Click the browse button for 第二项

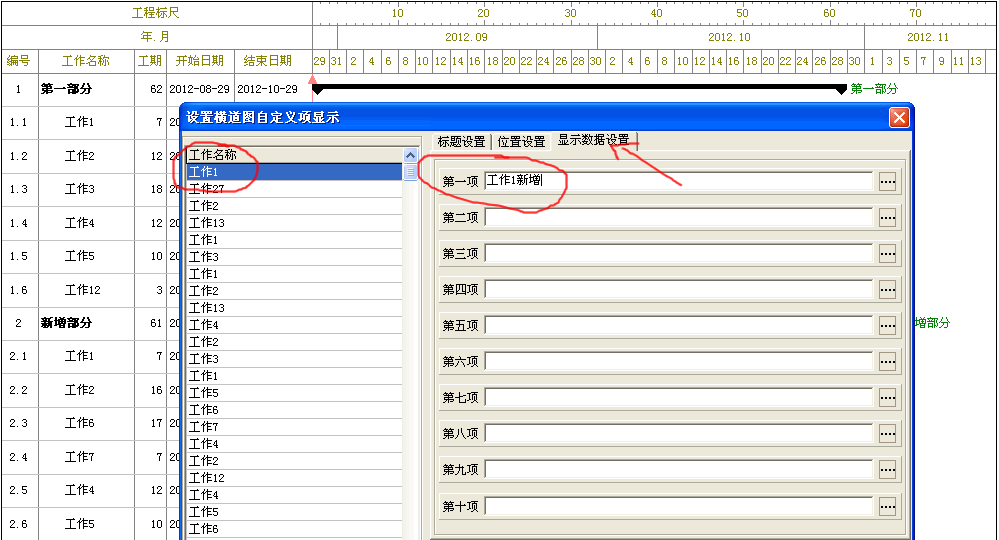887,217
